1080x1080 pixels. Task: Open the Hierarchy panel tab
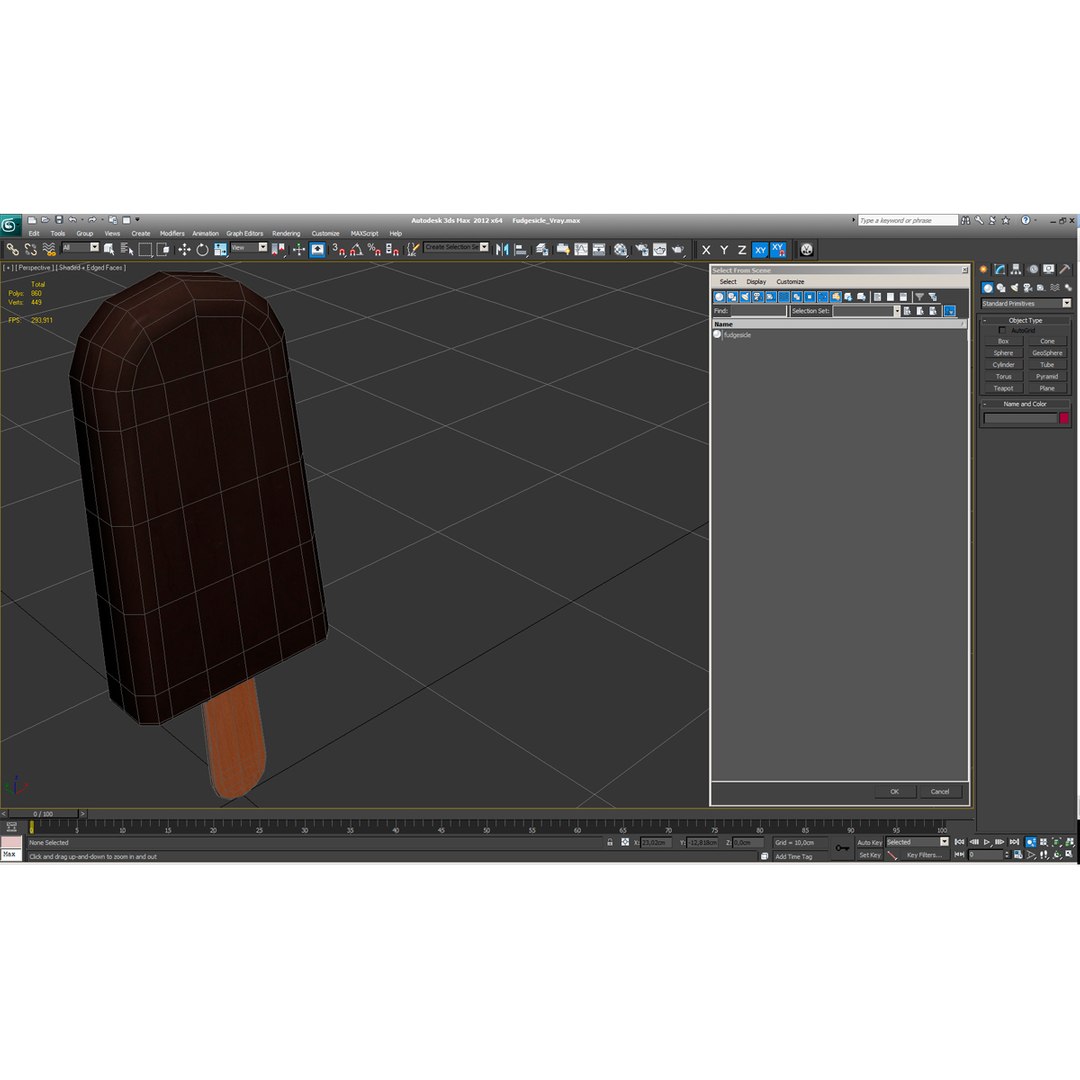tap(1016, 269)
